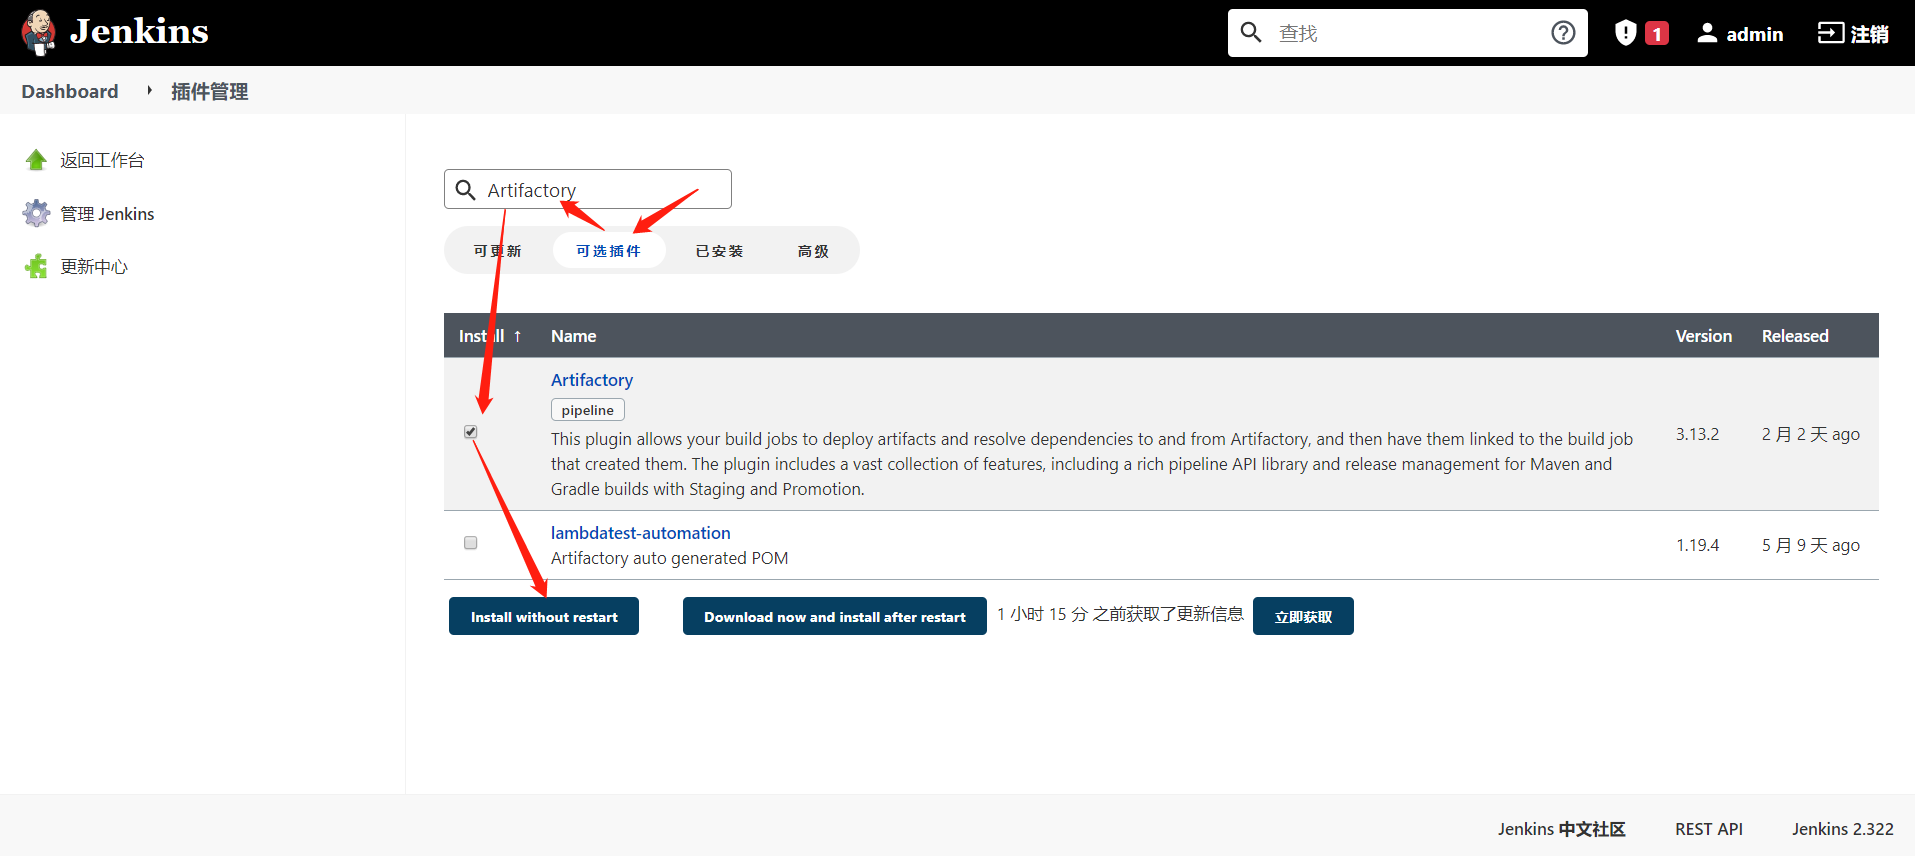
Task: Click the Jenkins butler logo icon
Action: pos(39,32)
